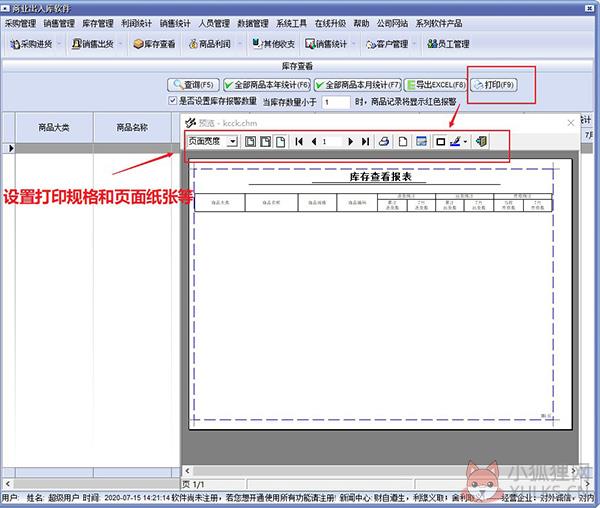Expand the 采购进货 dropdown arrow
Viewport: 600px width, 508px height.
pyautogui.click(x=59, y=44)
